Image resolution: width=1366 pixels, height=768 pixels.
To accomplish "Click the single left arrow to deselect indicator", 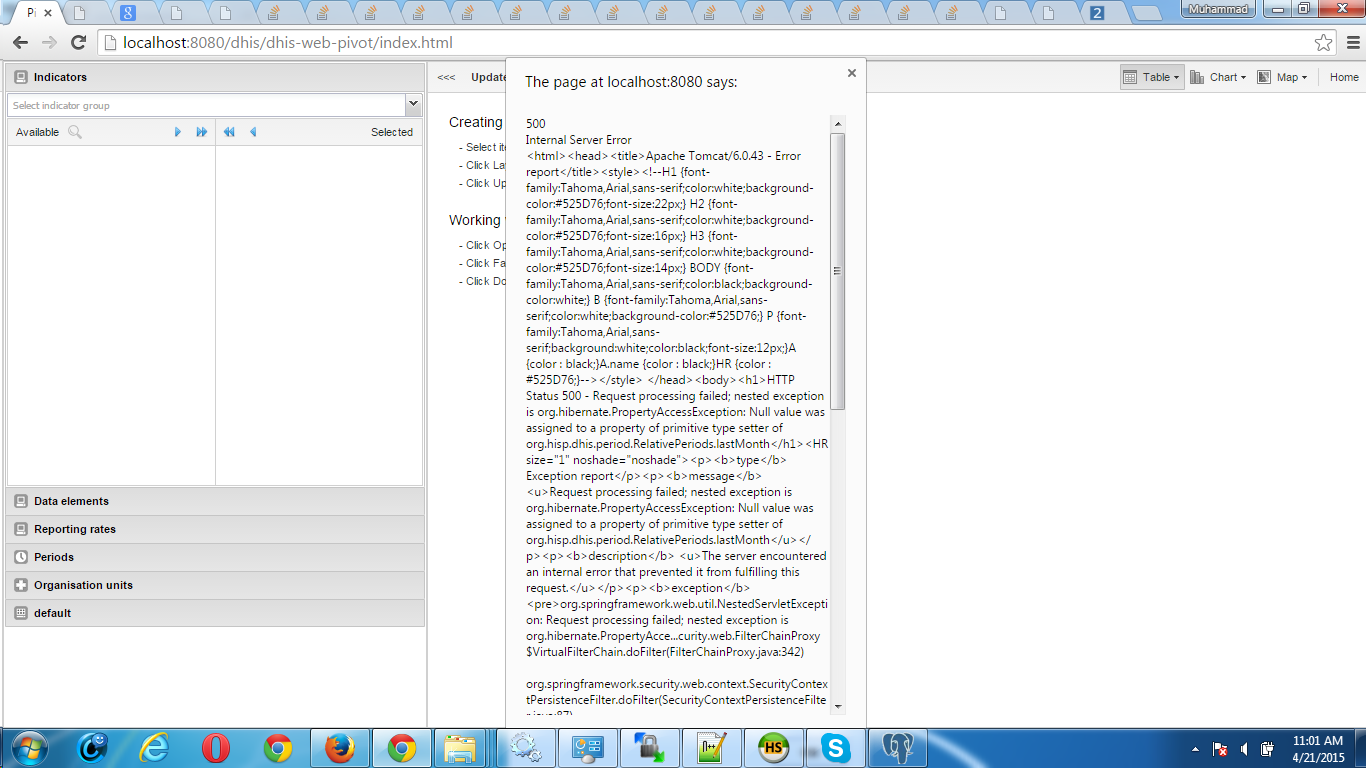I will point(253,132).
